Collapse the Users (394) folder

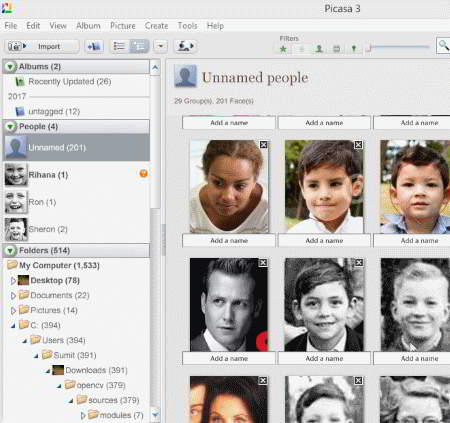point(25,341)
